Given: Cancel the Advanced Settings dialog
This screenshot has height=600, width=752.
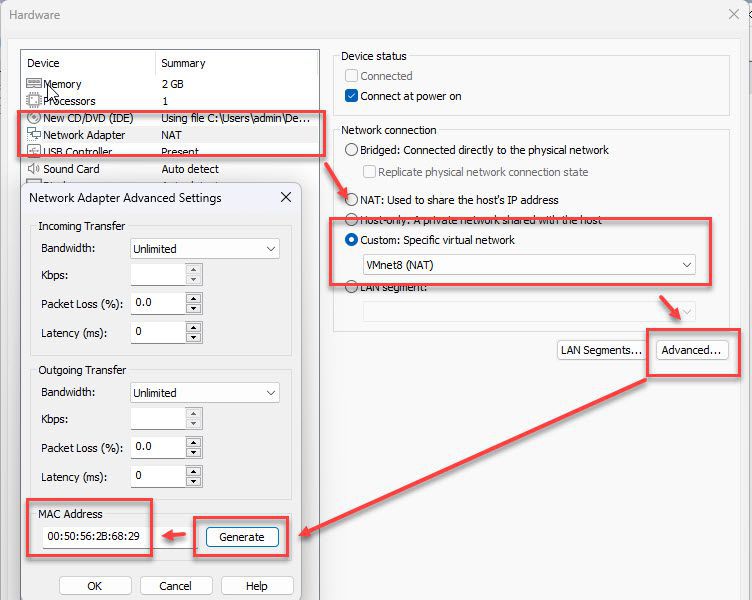Looking at the screenshot, I should (x=176, y=586).
